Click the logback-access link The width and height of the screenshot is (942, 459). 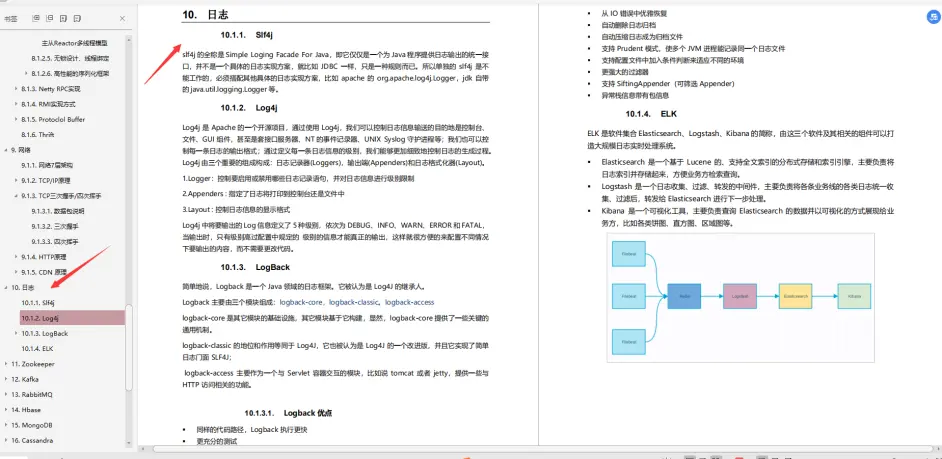pyautogui.click(x=409, y=302)
